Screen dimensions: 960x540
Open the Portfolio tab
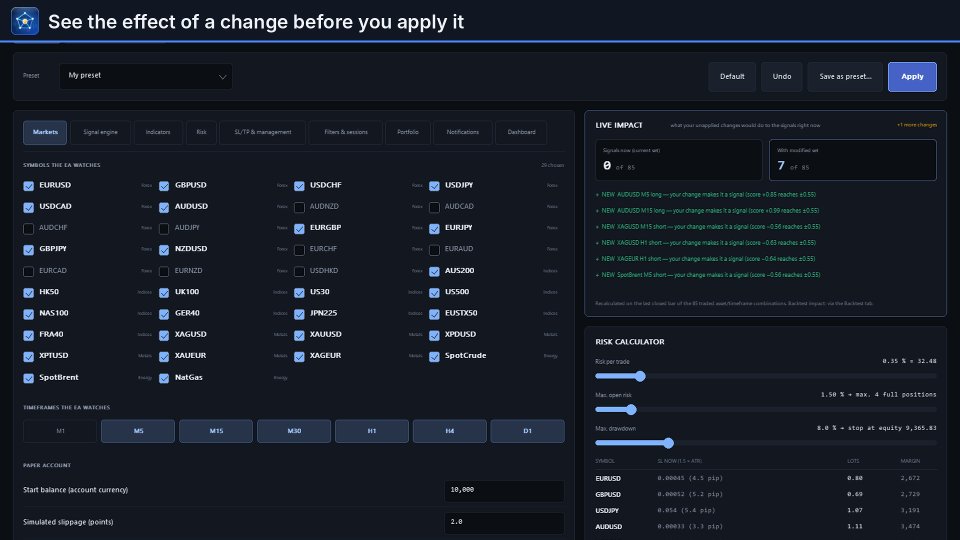(x=408, y=132)
